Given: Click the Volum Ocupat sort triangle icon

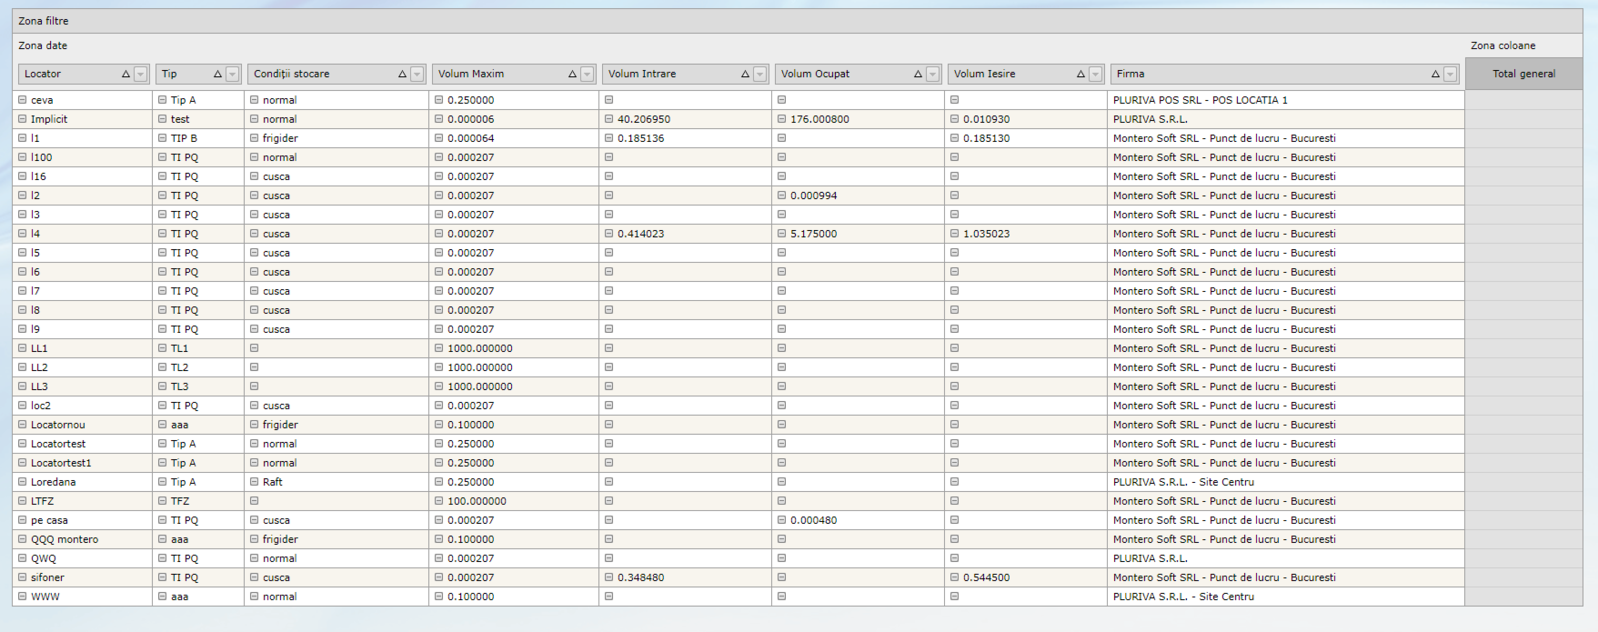Looking at the screenshot, I should pos(917,74).
